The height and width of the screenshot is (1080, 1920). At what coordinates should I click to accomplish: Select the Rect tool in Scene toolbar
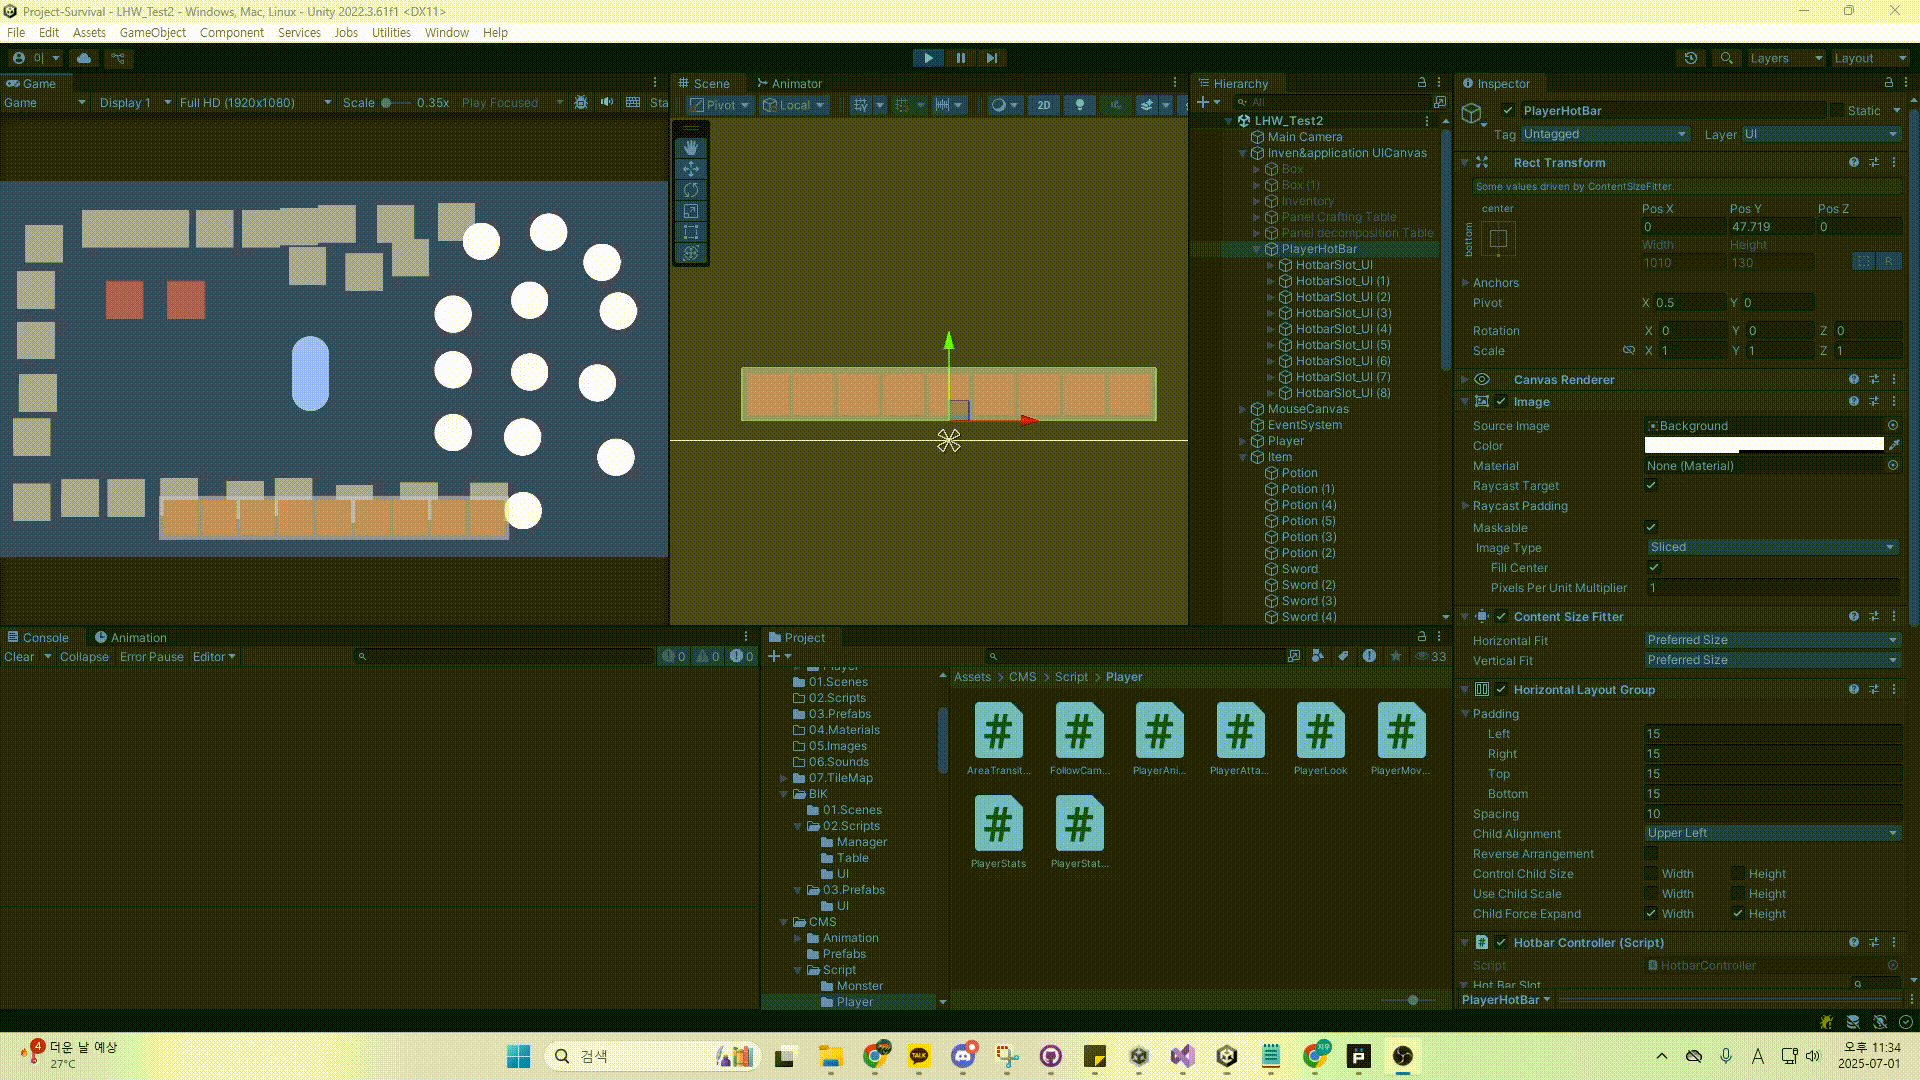click(x=690, y=232)
